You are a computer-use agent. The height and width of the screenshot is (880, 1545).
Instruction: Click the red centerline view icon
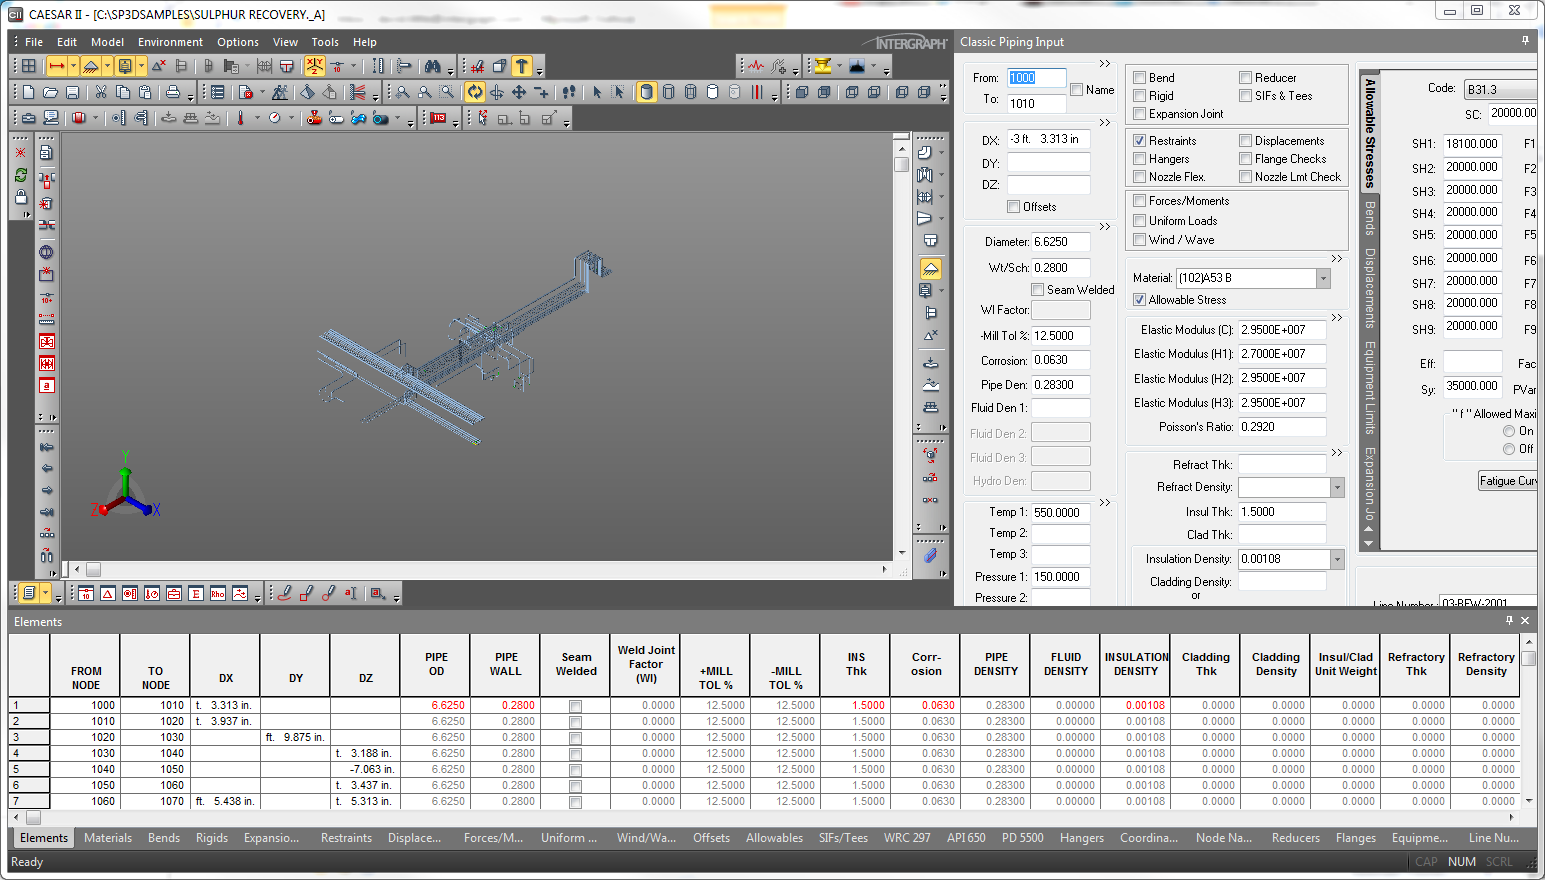coord(757,92)
